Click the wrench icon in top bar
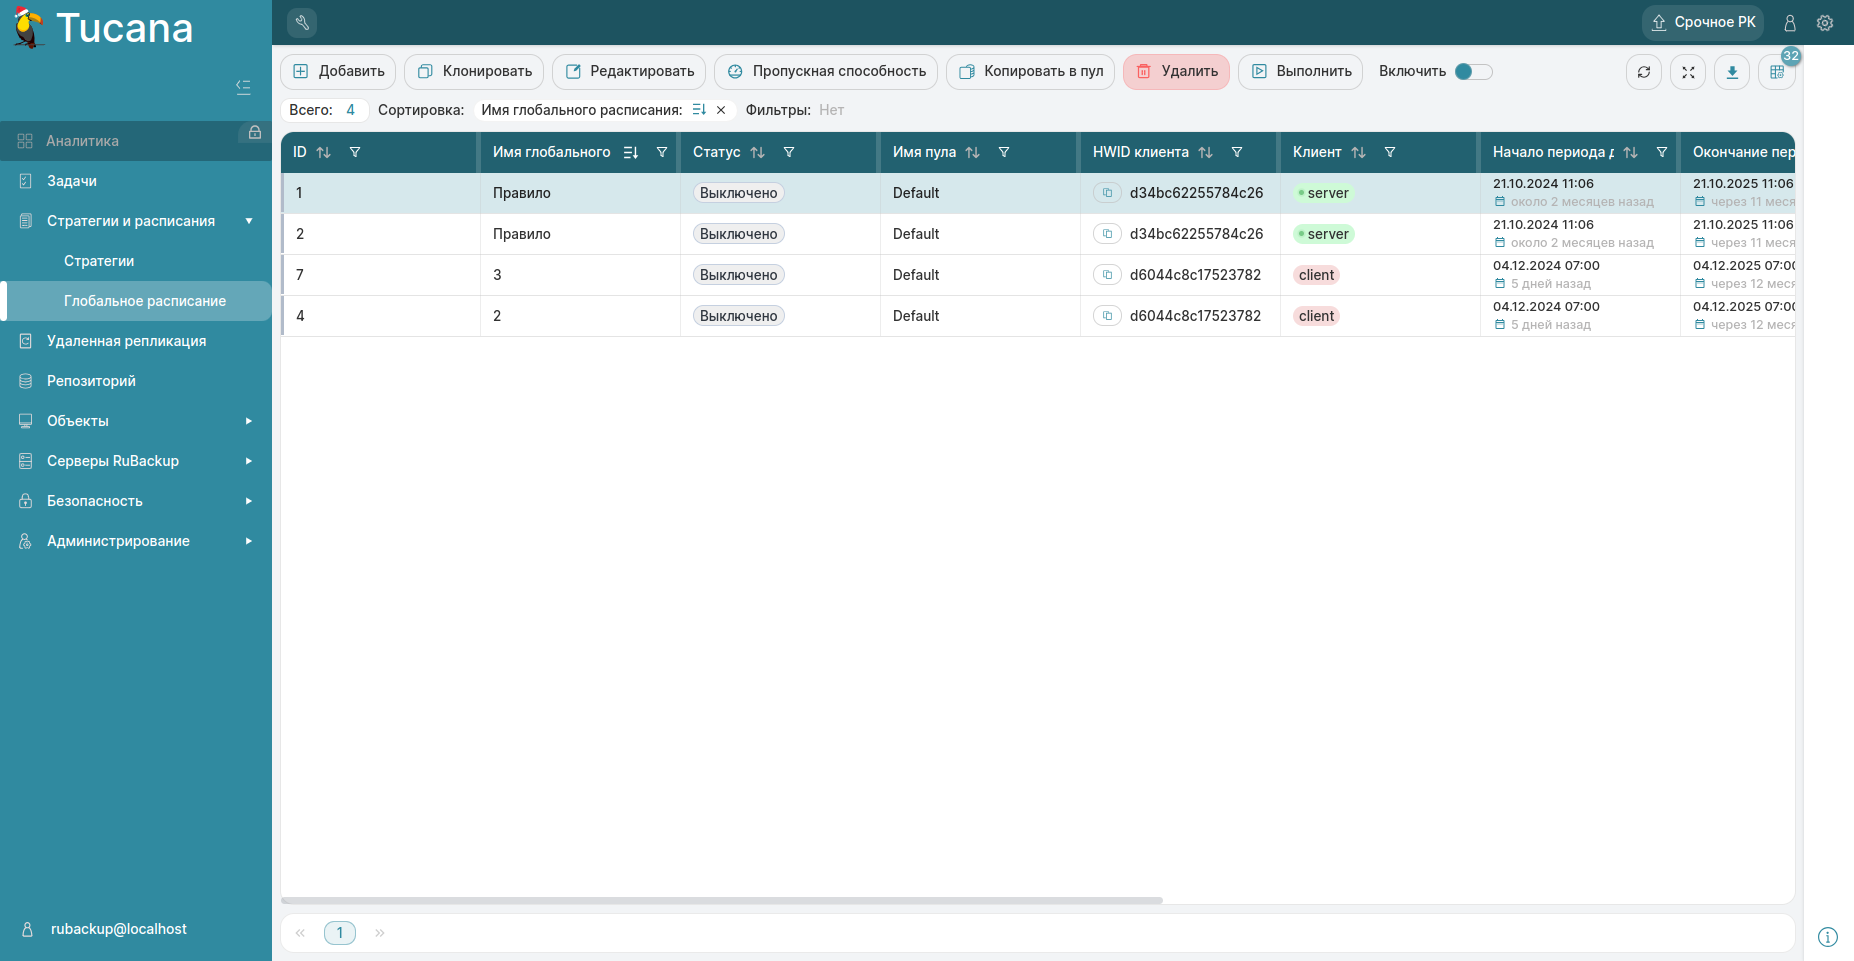This screenshot has width=1854, height=961. pyautogui.click(x=302, y=22)
